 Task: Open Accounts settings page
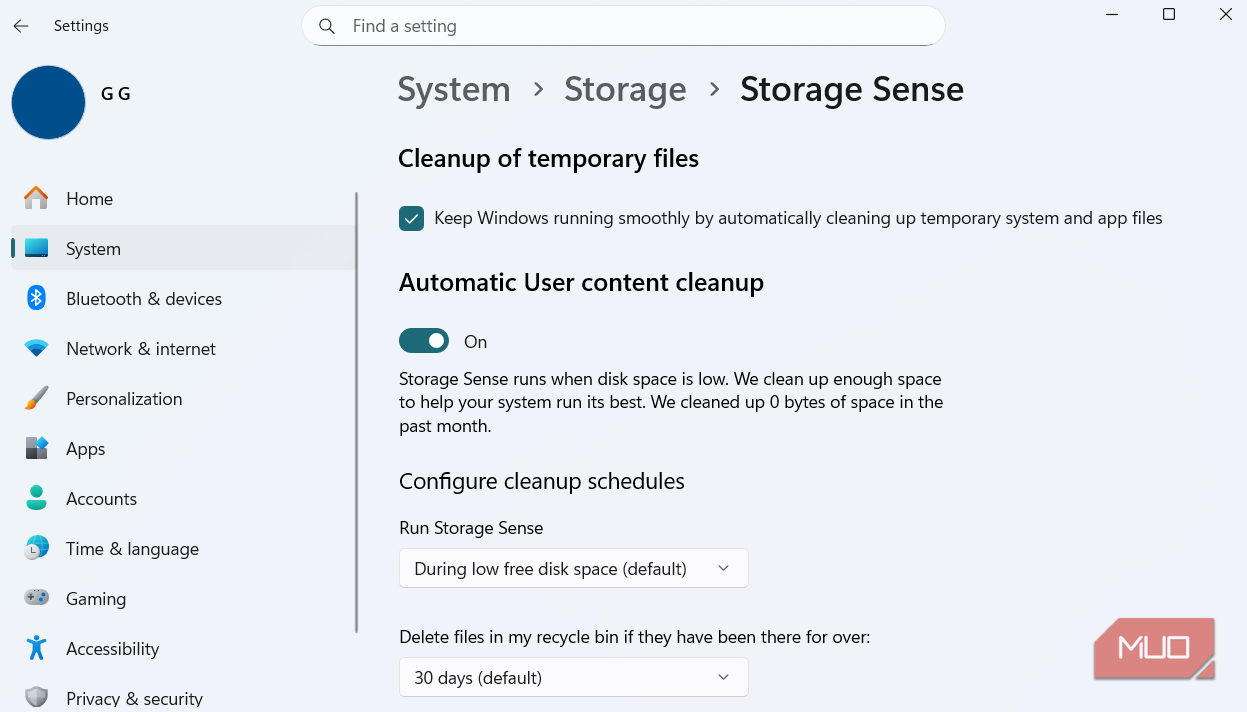pyautogui.click(x=183, y=498)
